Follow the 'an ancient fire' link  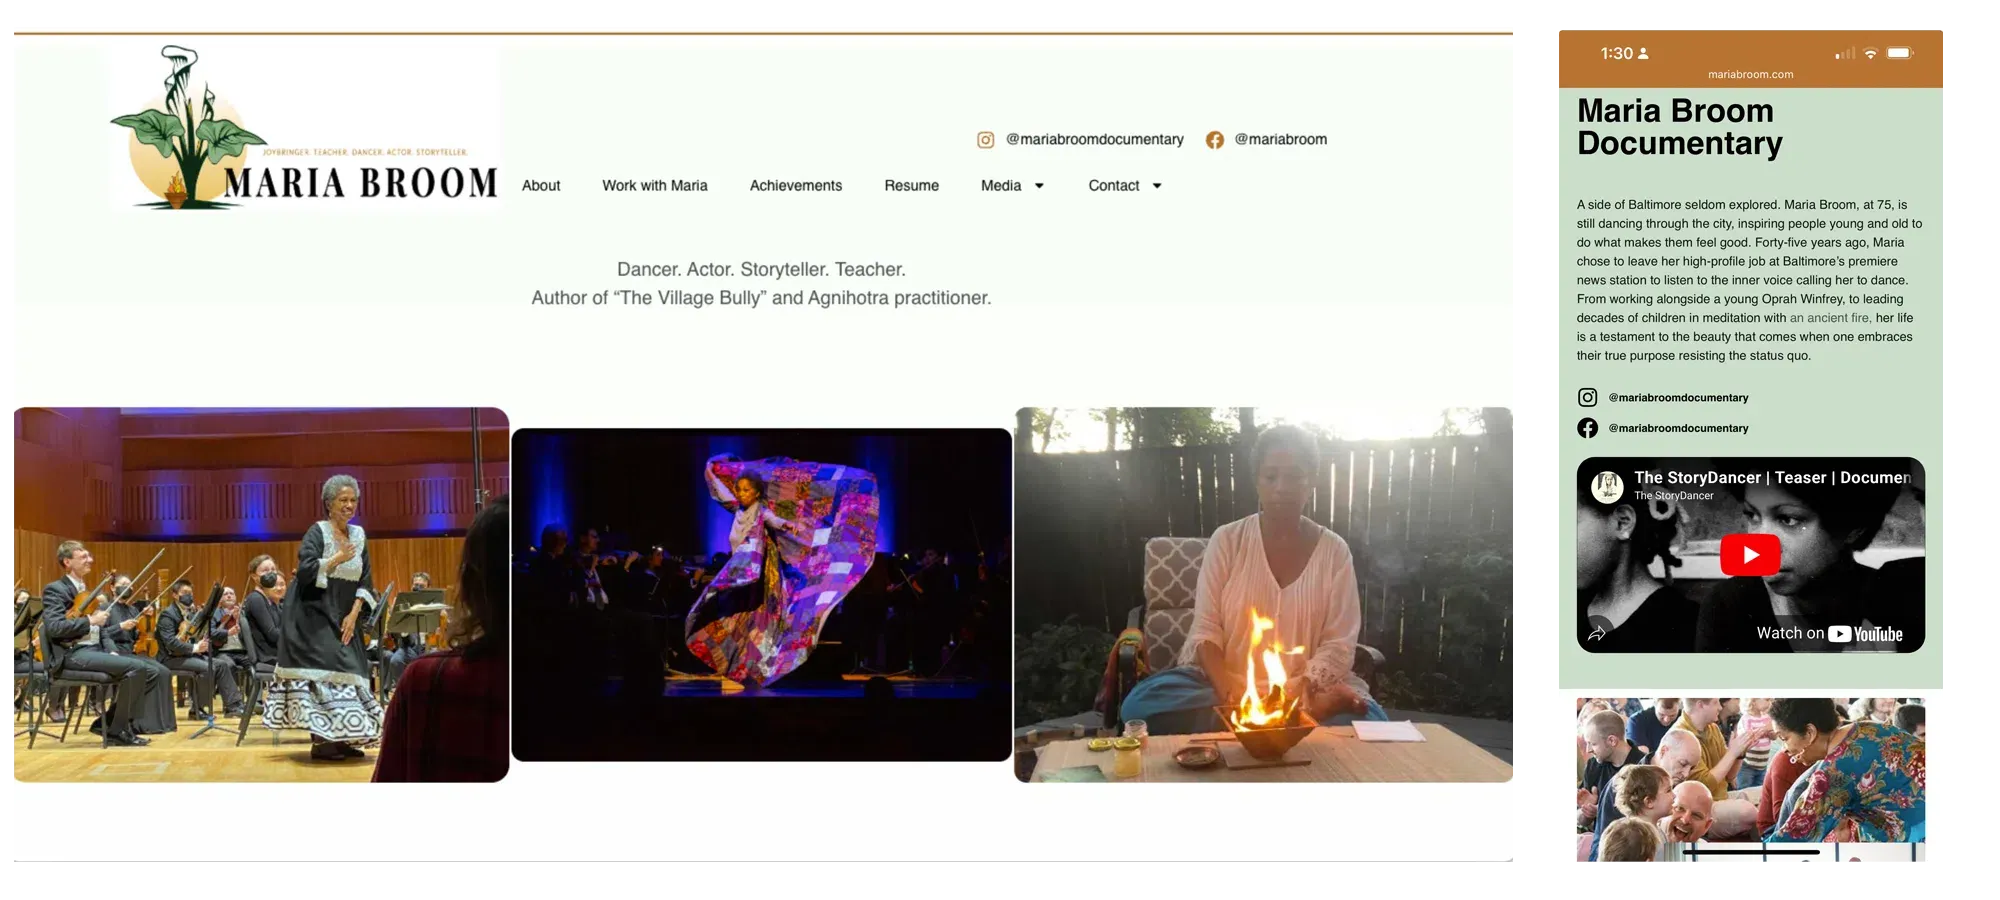(x=1831, y=317)
